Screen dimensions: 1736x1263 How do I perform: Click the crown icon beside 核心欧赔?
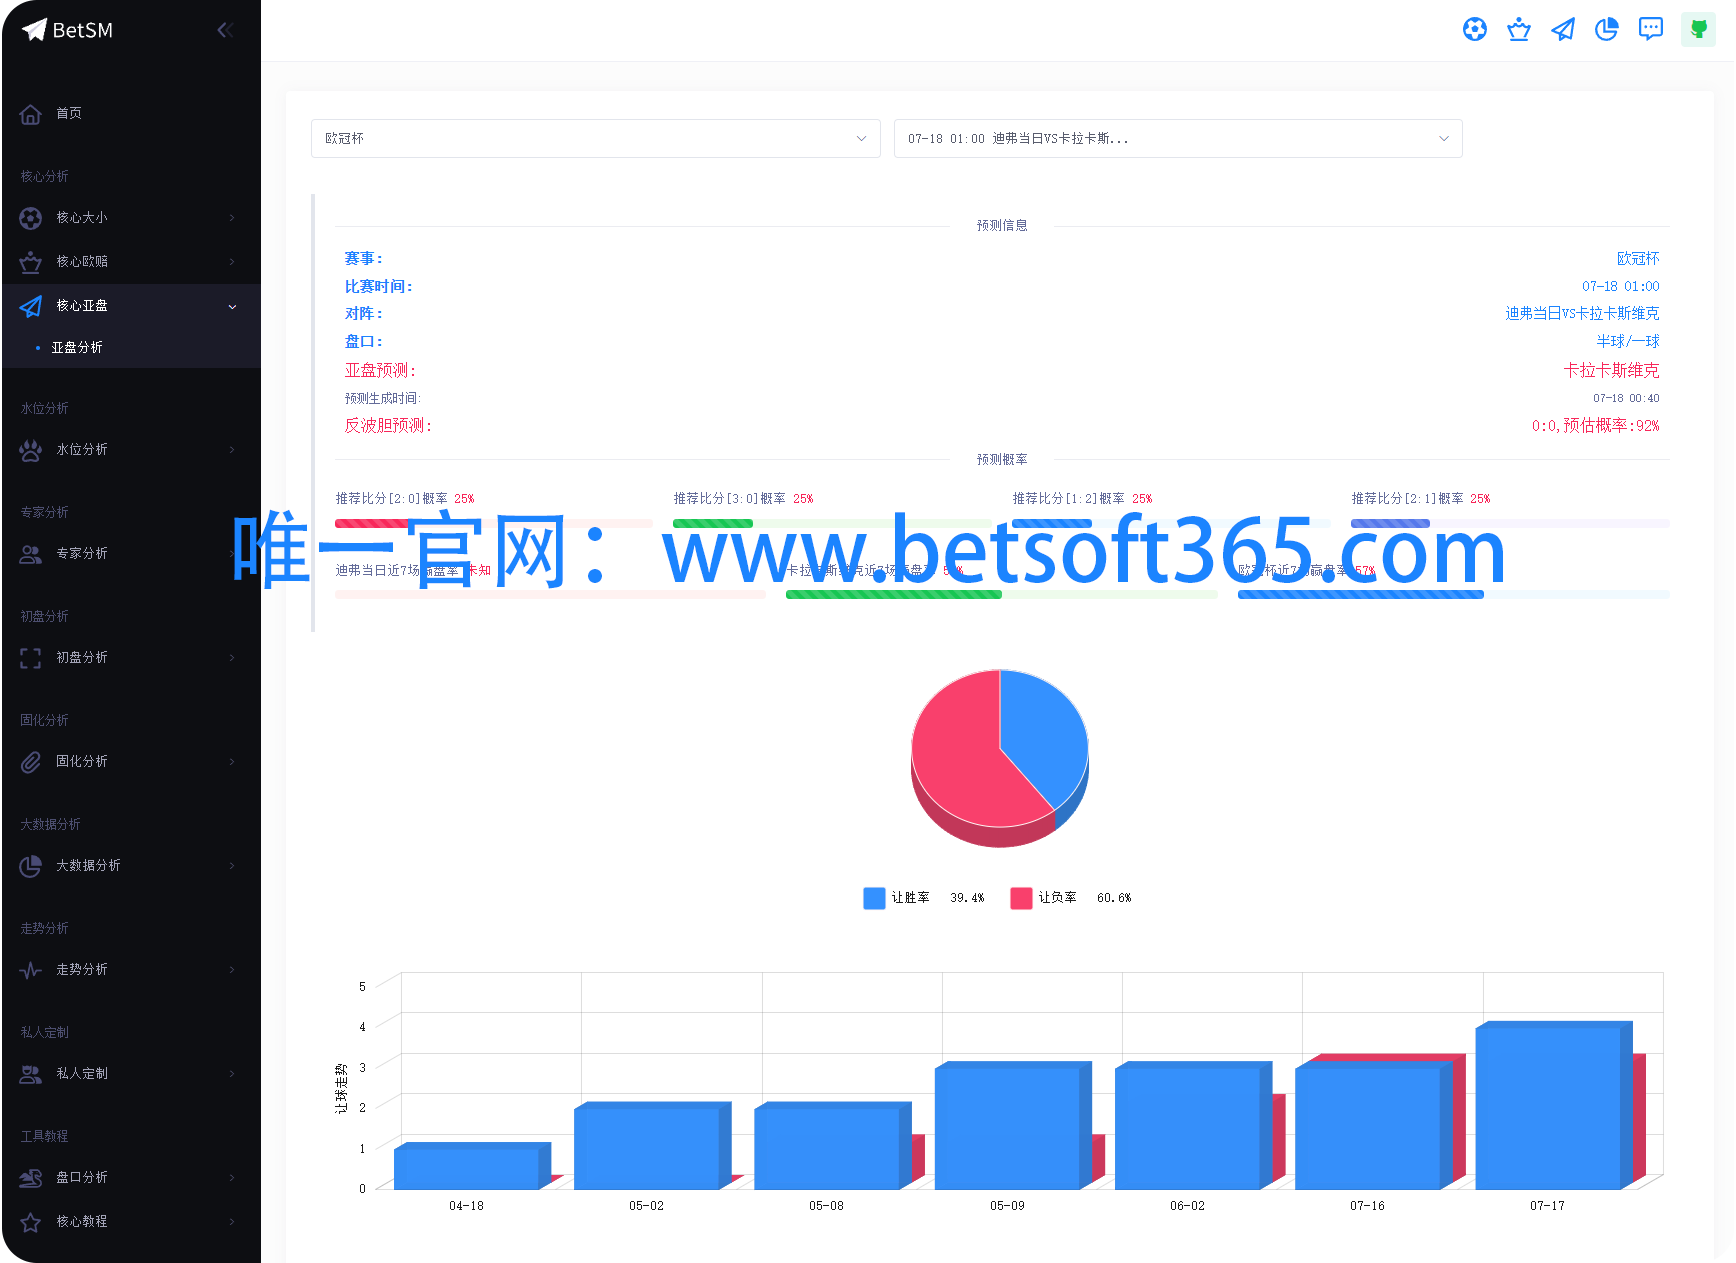(31, 262)
